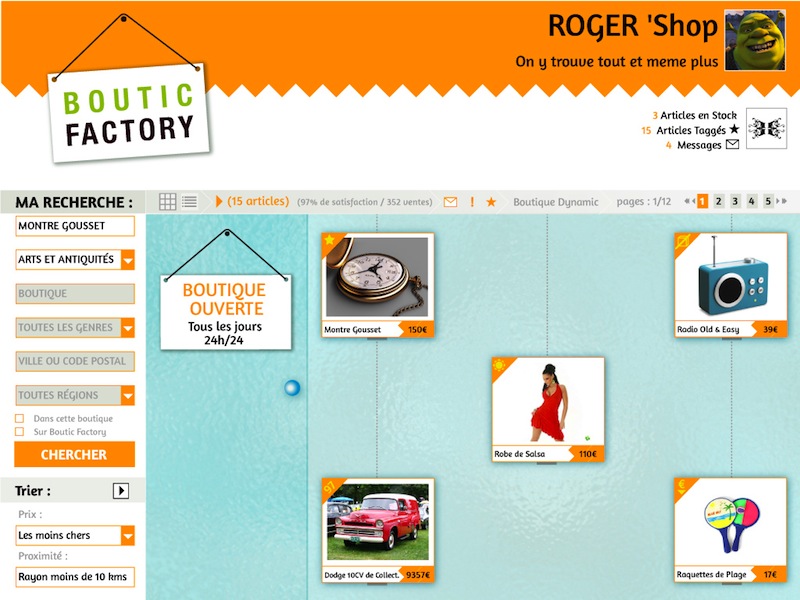Switch to grid view layout

[x=168, y=201]
